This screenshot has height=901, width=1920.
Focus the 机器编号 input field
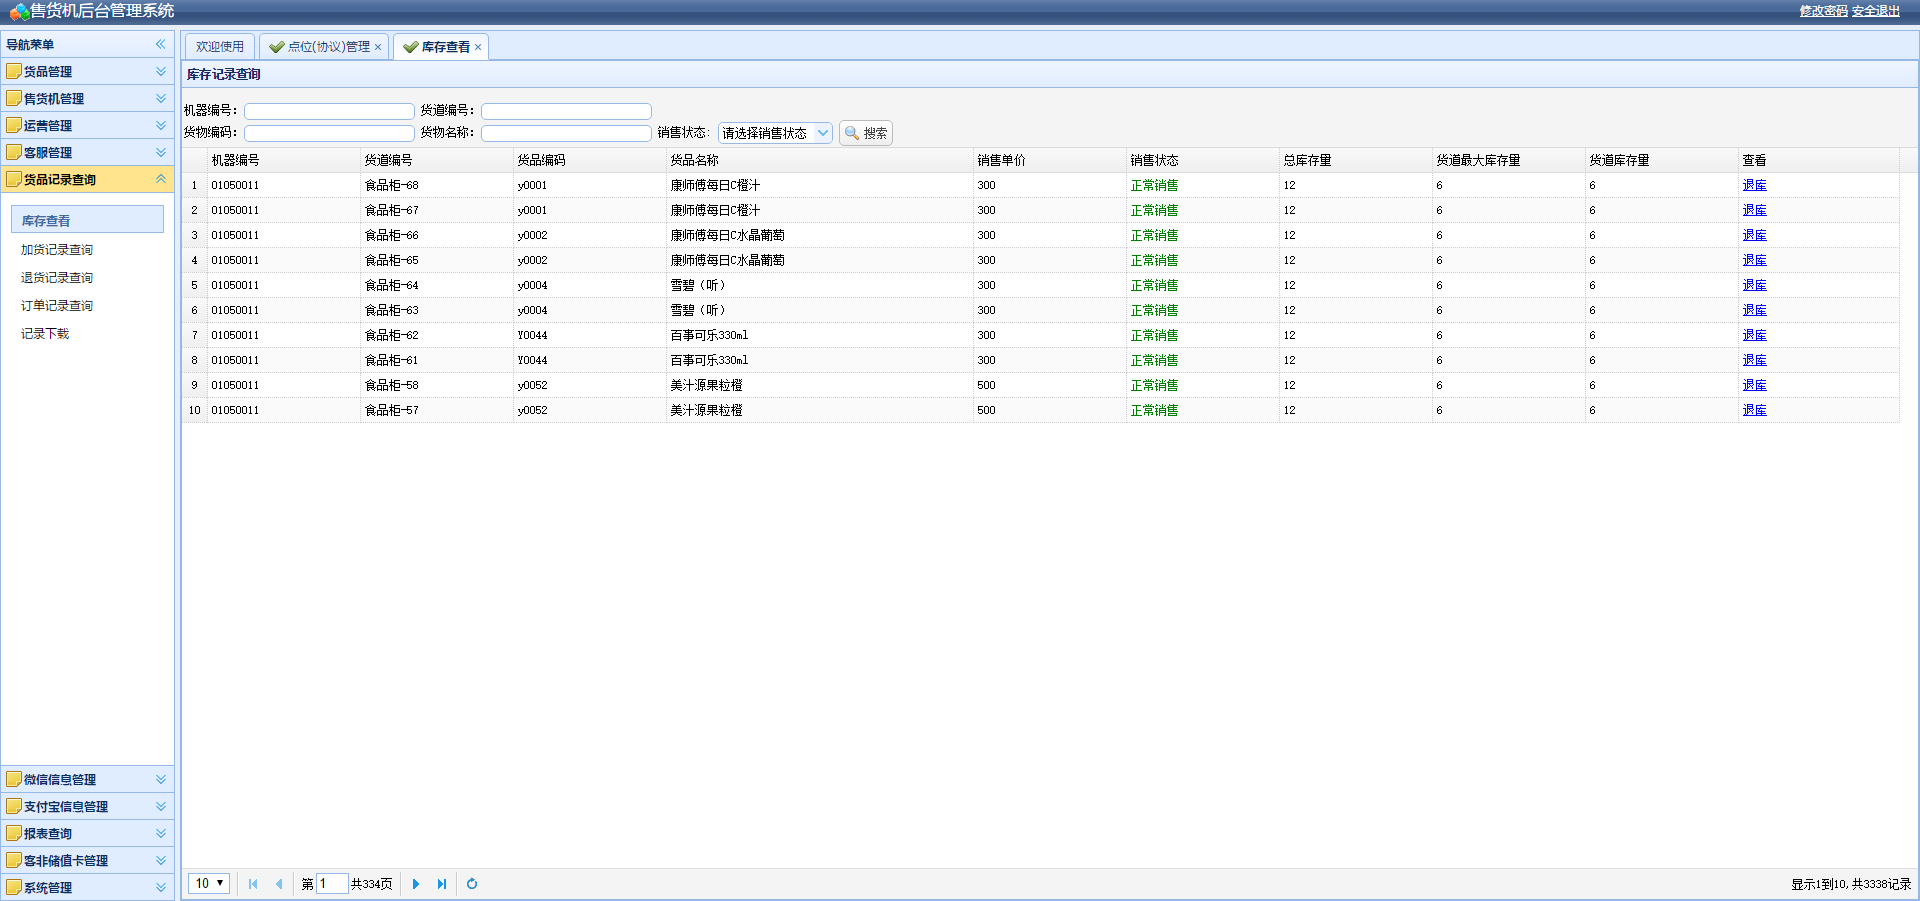pyautogui.click(x=329, y=111)
